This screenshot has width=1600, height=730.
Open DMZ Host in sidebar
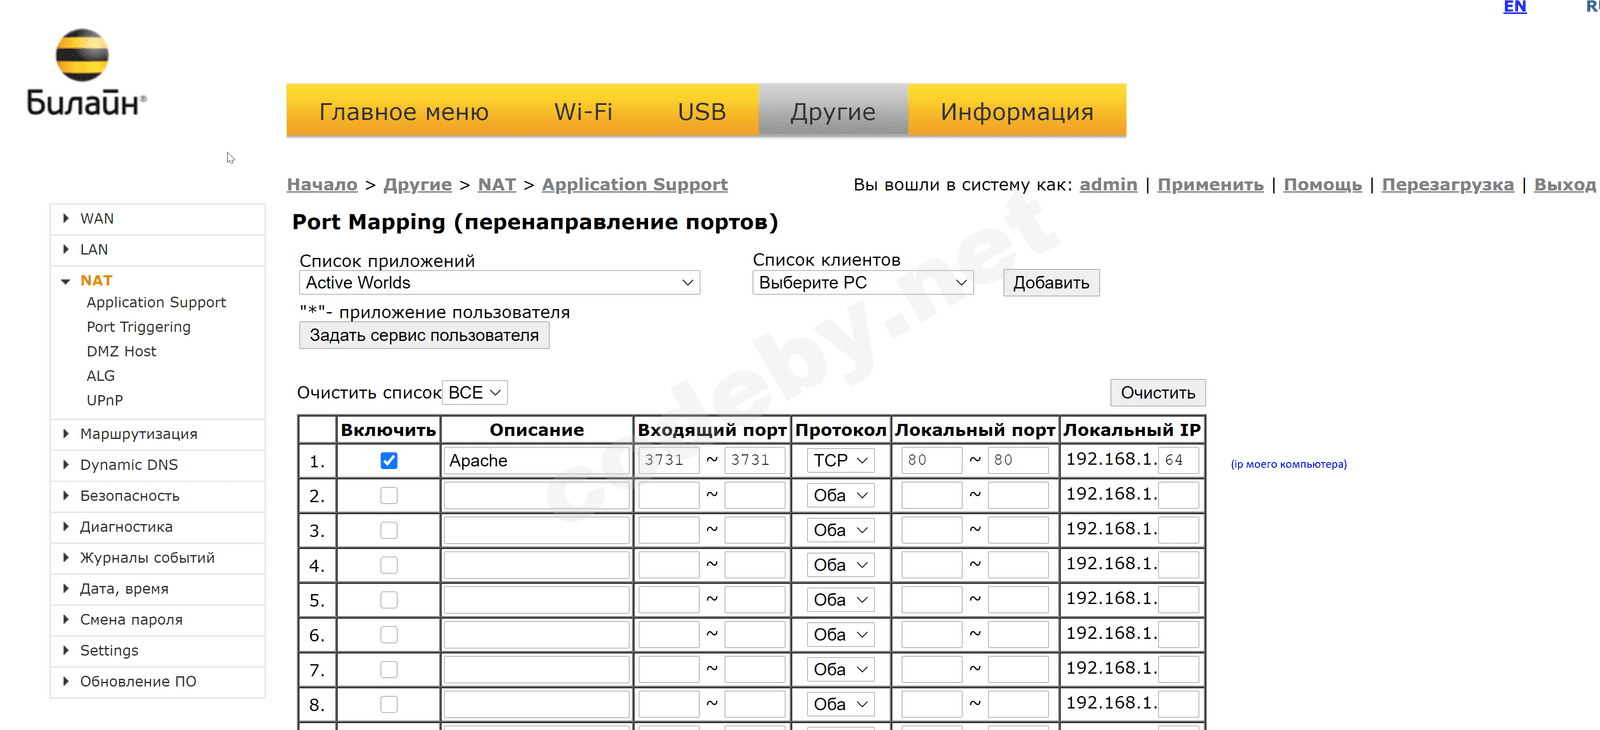click(x=121, y=351)
